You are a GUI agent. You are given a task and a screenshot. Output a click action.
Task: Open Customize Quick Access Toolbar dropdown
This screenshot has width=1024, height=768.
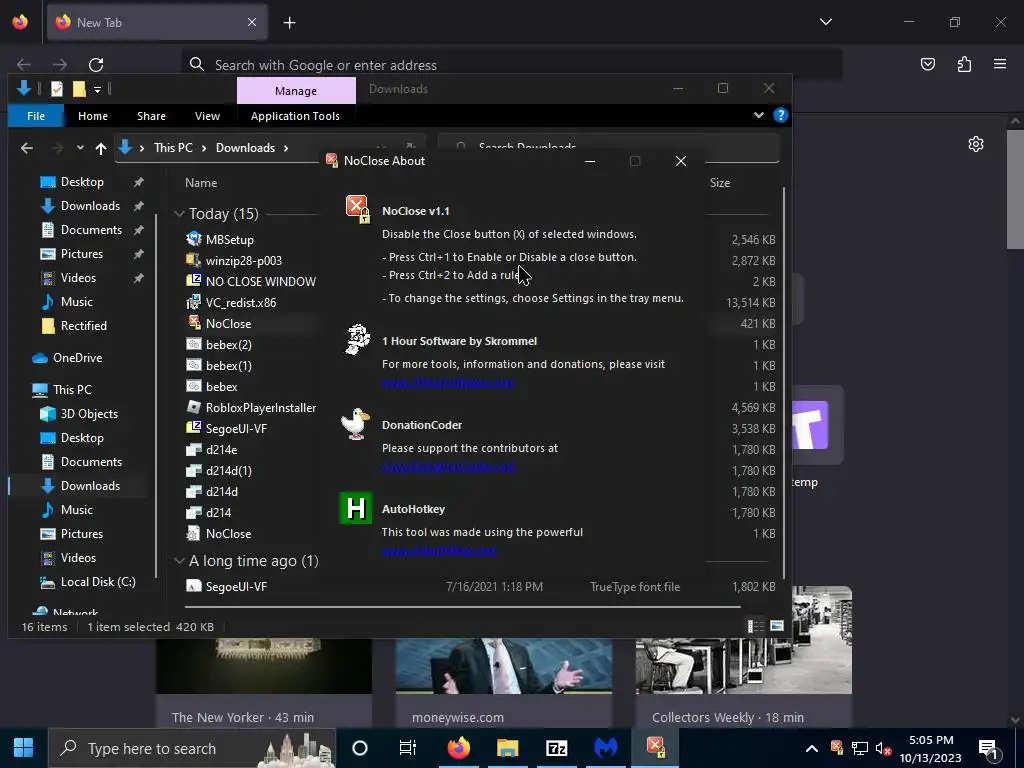97,89
